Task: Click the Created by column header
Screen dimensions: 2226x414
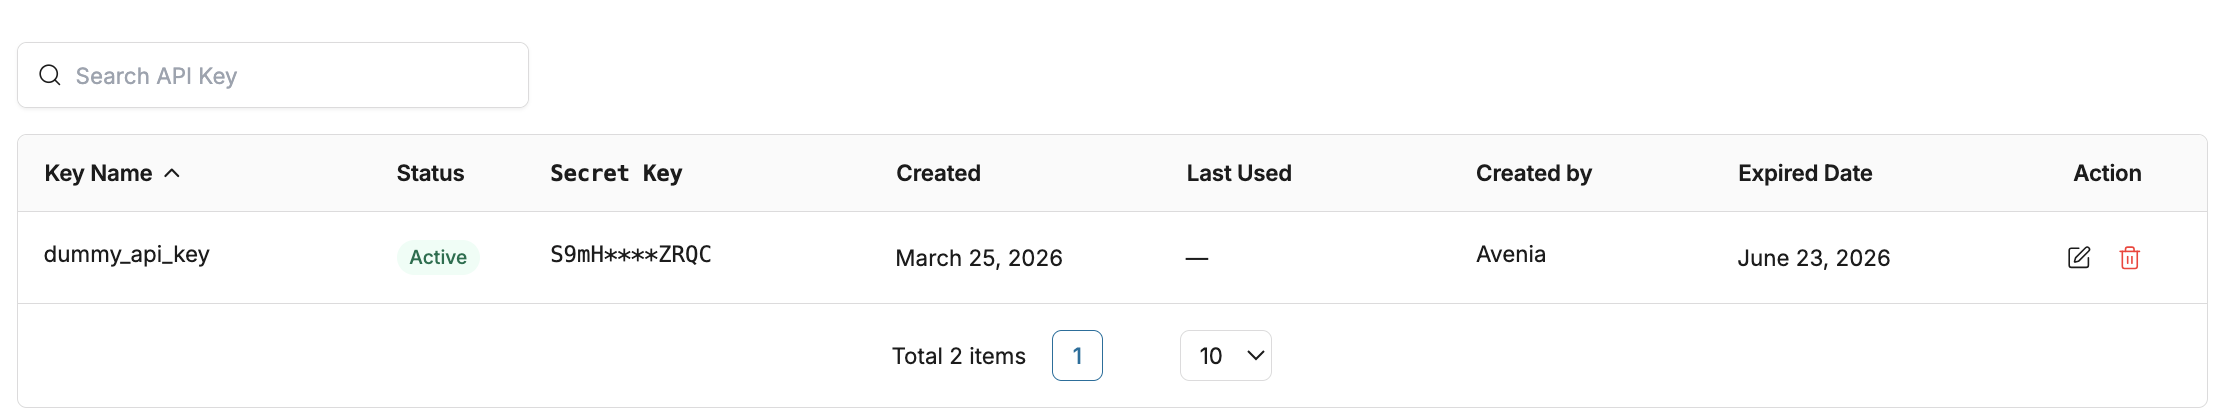Action: pyautogui.click(x=1533, y=173)
